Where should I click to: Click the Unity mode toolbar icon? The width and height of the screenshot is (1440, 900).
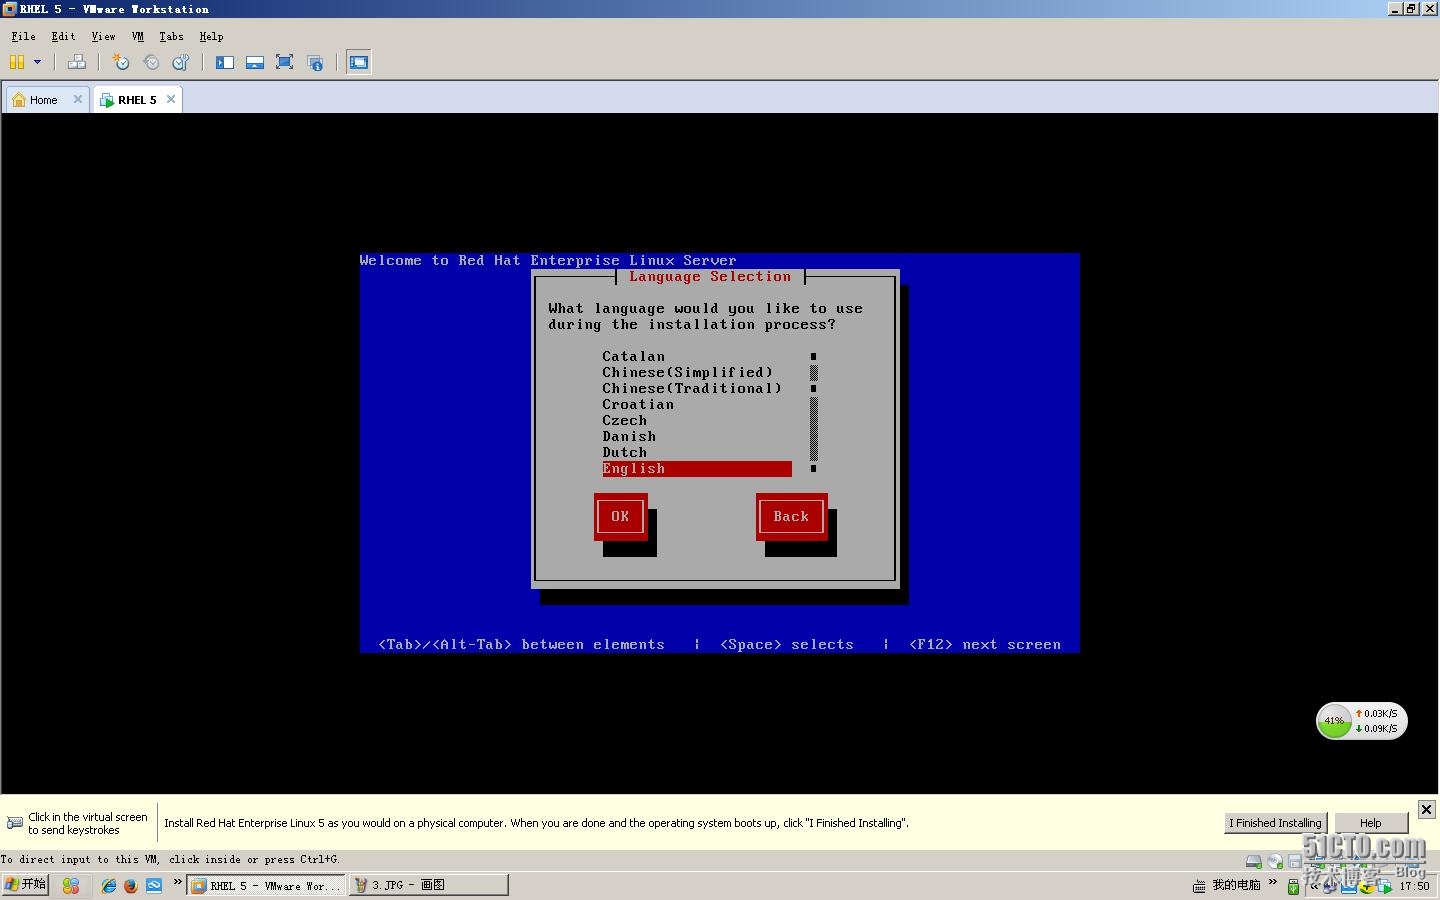coord(315,62)
